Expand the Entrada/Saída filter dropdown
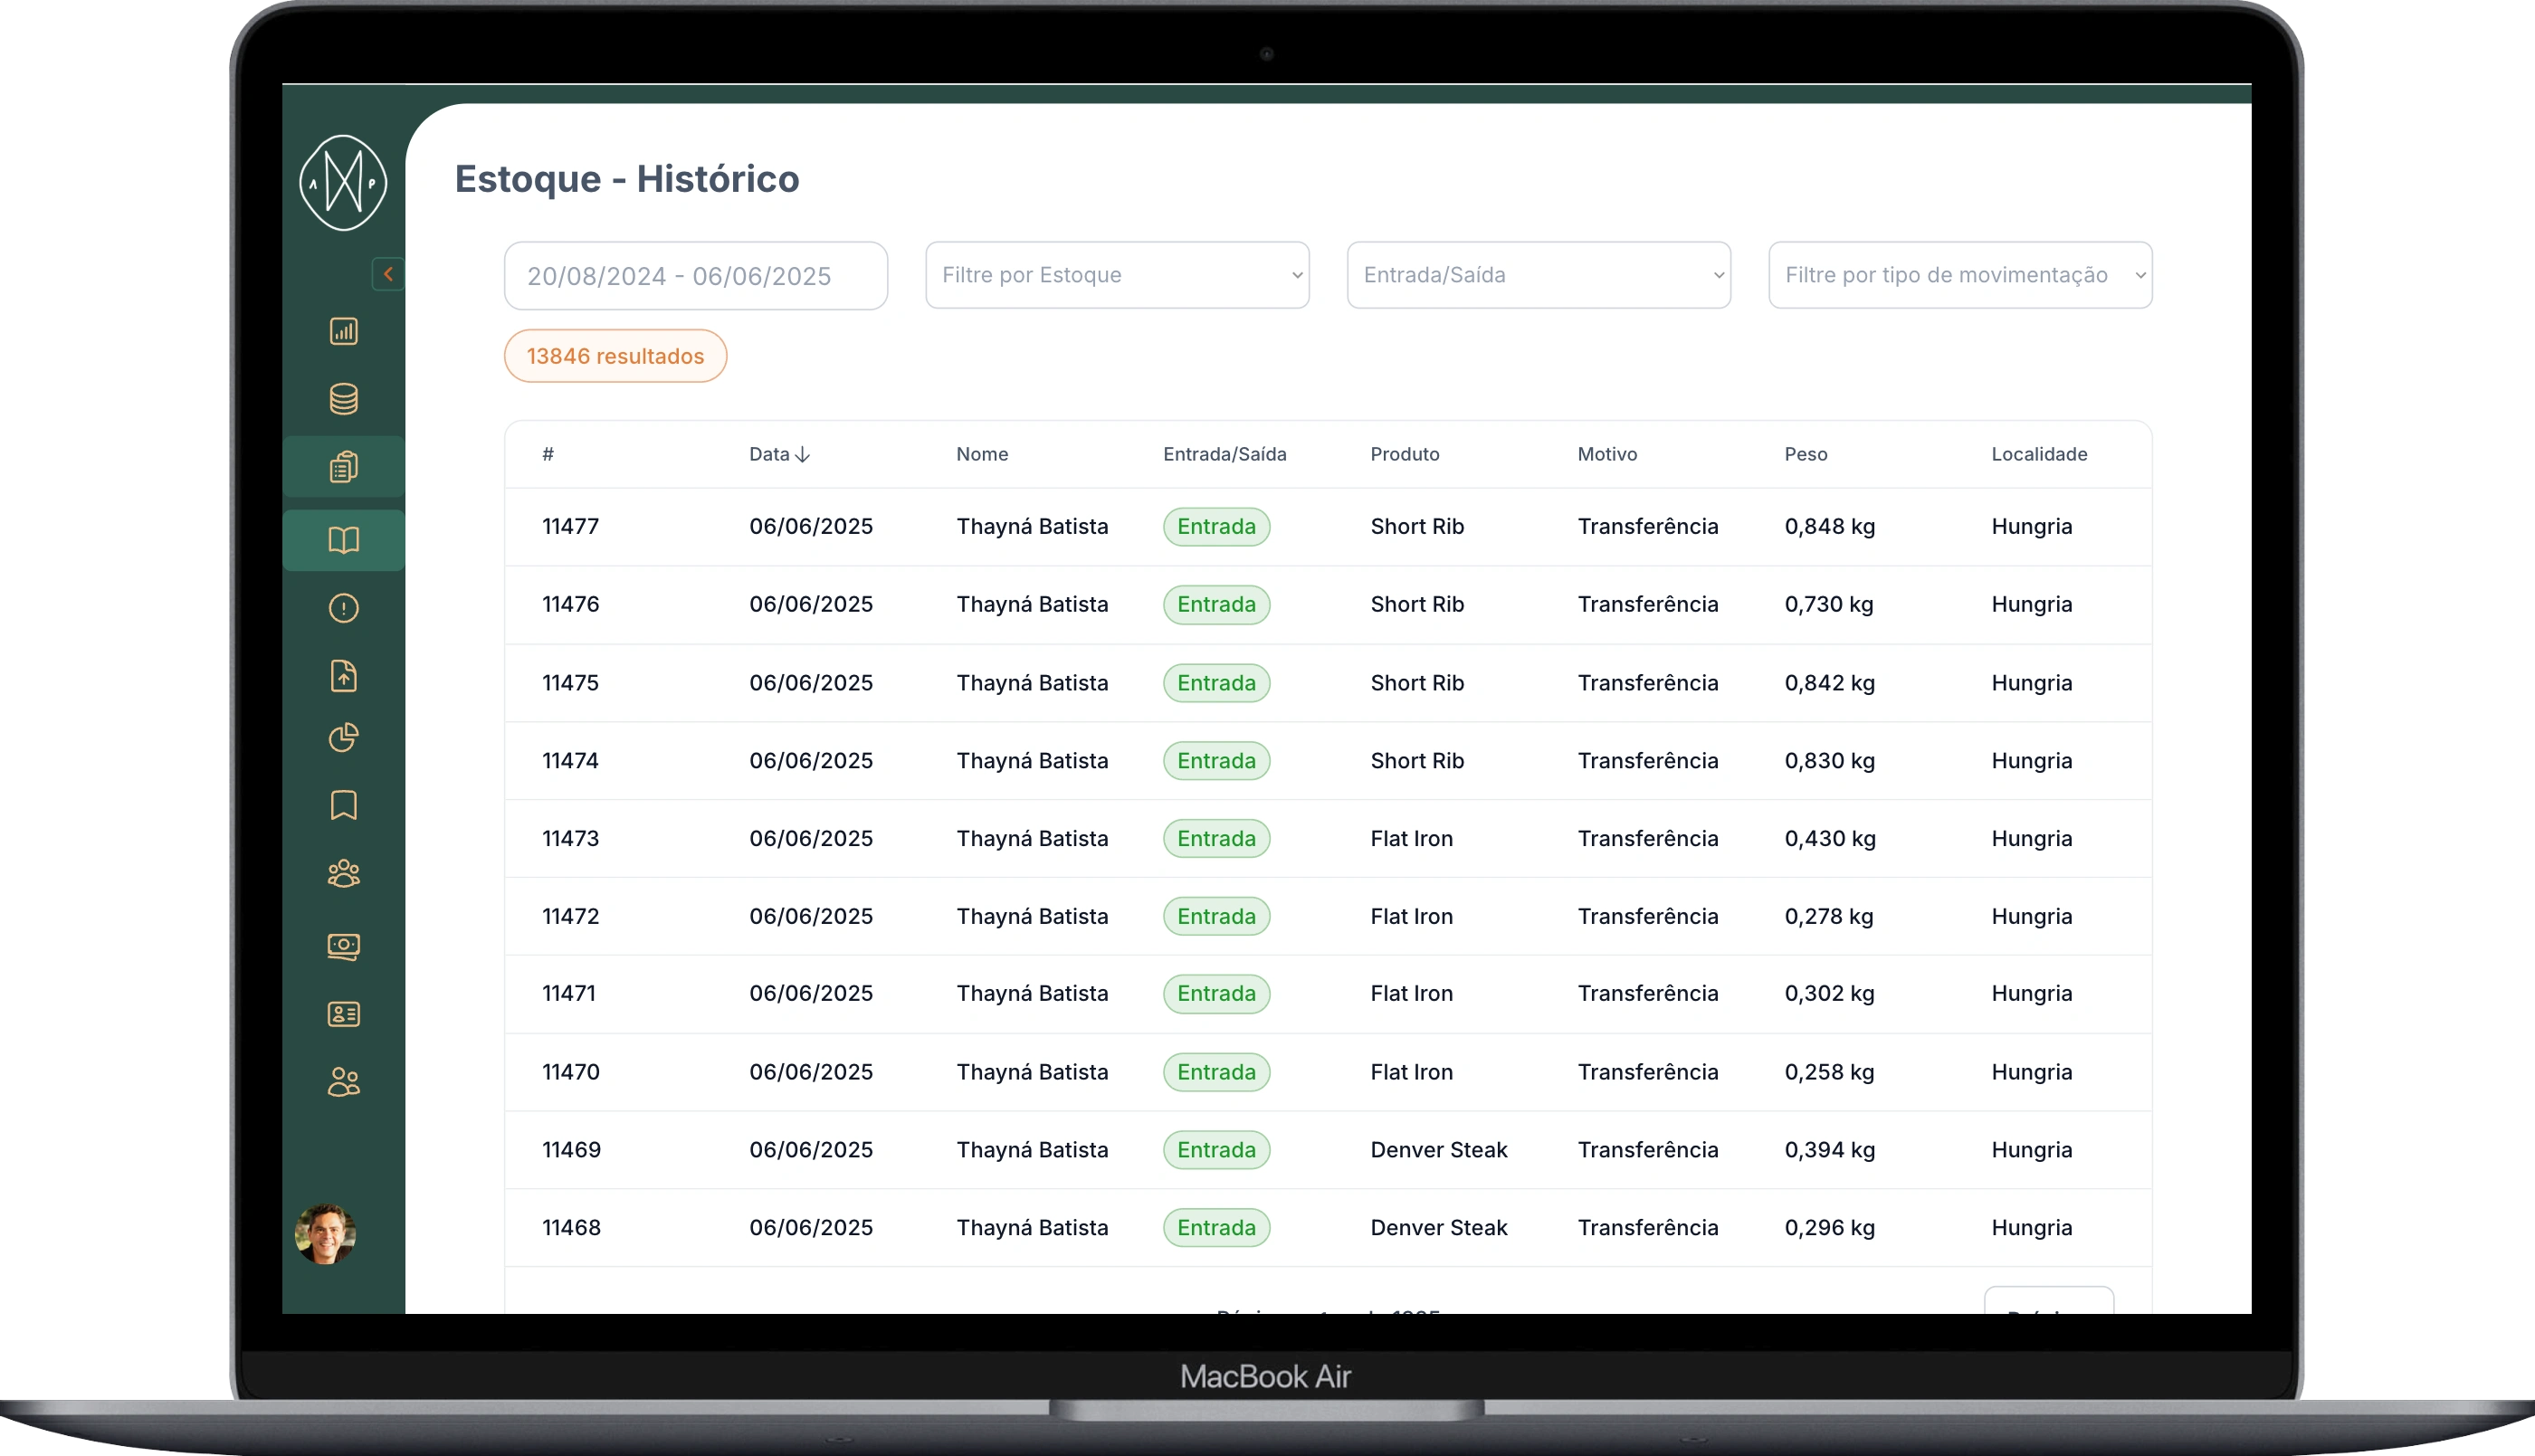Screen dimensions: 2535x1456 (x=1538, y=275)
